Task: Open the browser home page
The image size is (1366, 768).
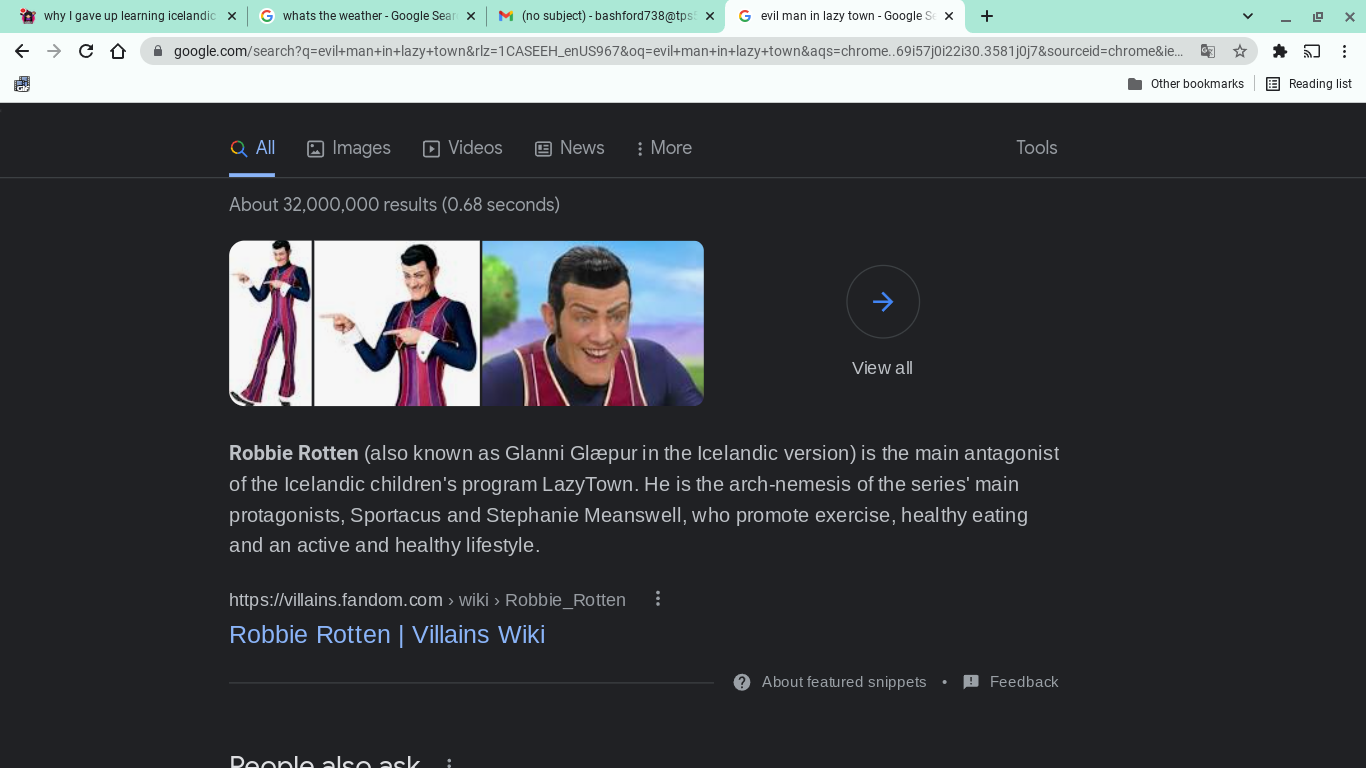Action: point(118,51)
